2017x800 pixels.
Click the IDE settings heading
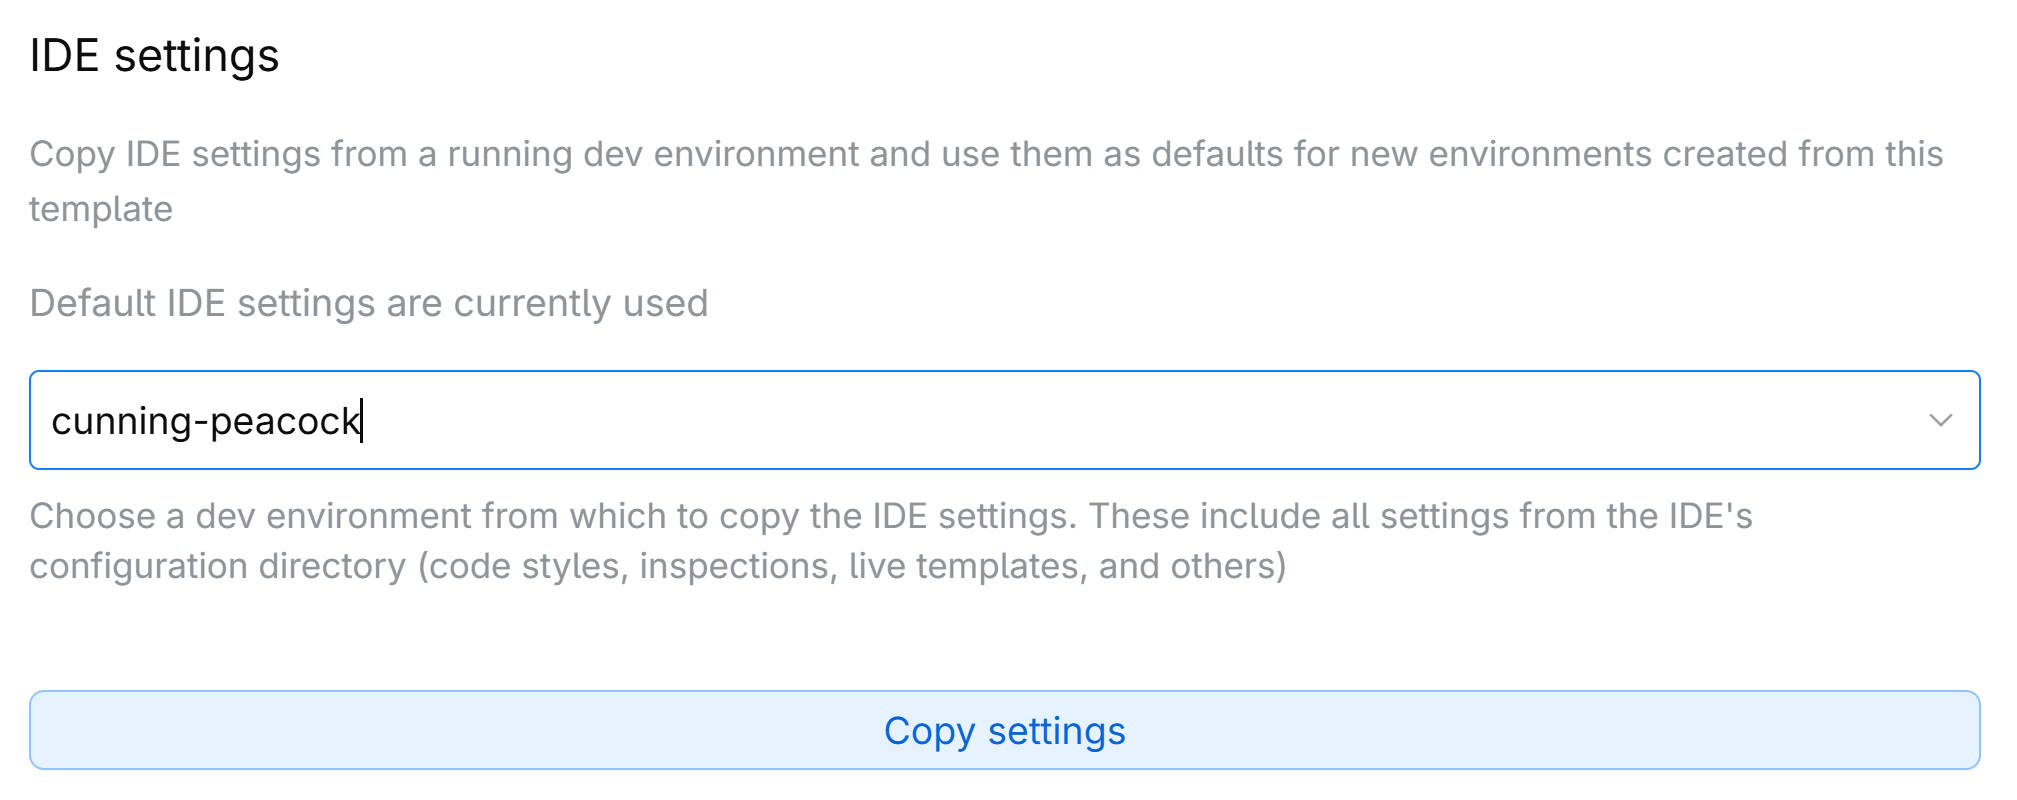(x=154, y=55)
